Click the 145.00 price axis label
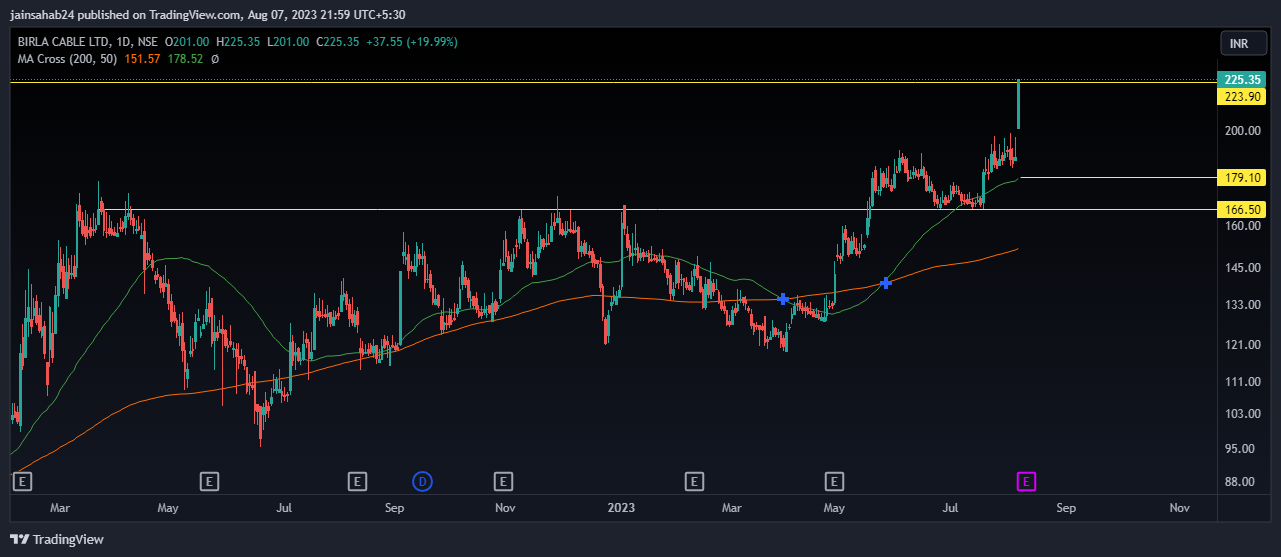 click(x=1241, y=268)
